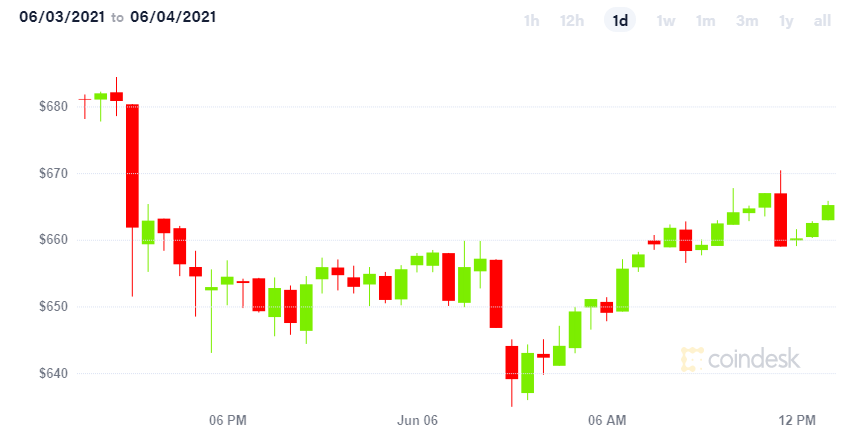Click the 06 AM axis label
859x438 pixels.
(x=607, y=420)
